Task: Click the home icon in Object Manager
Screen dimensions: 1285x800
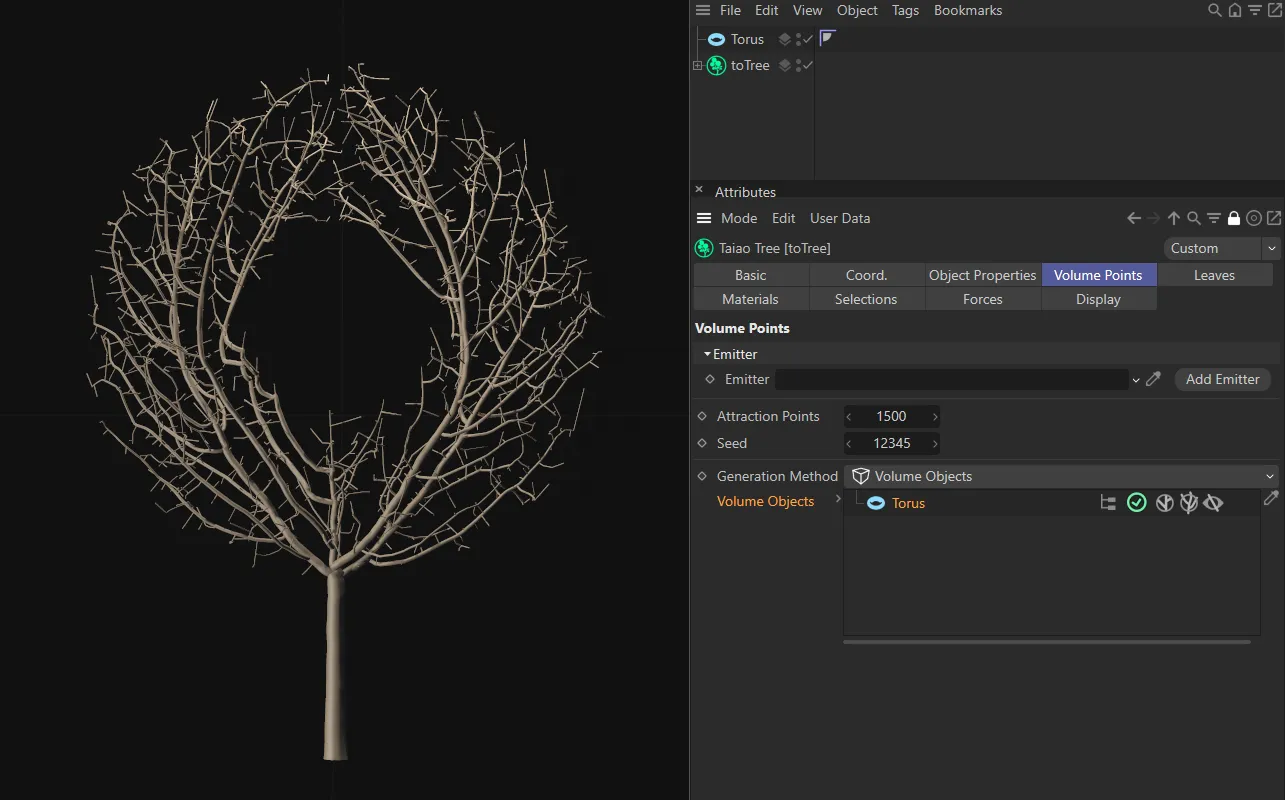Action: [x=1235, y=10]
